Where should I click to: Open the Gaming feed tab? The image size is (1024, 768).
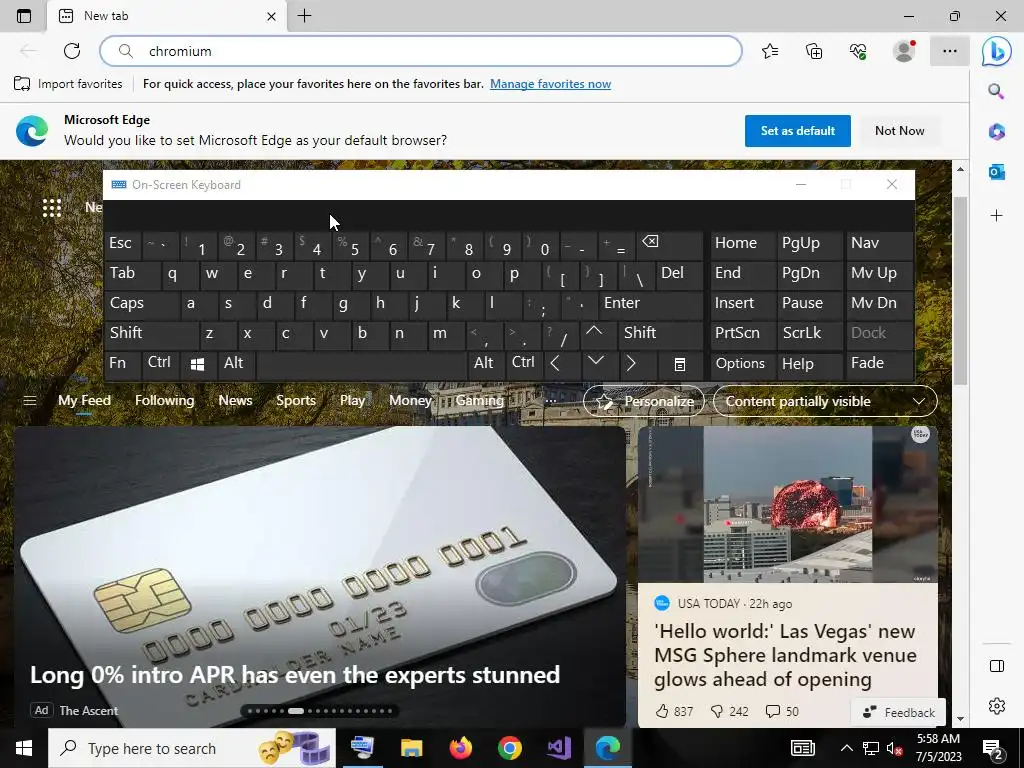pyautogui.click(x=479, y=400)
